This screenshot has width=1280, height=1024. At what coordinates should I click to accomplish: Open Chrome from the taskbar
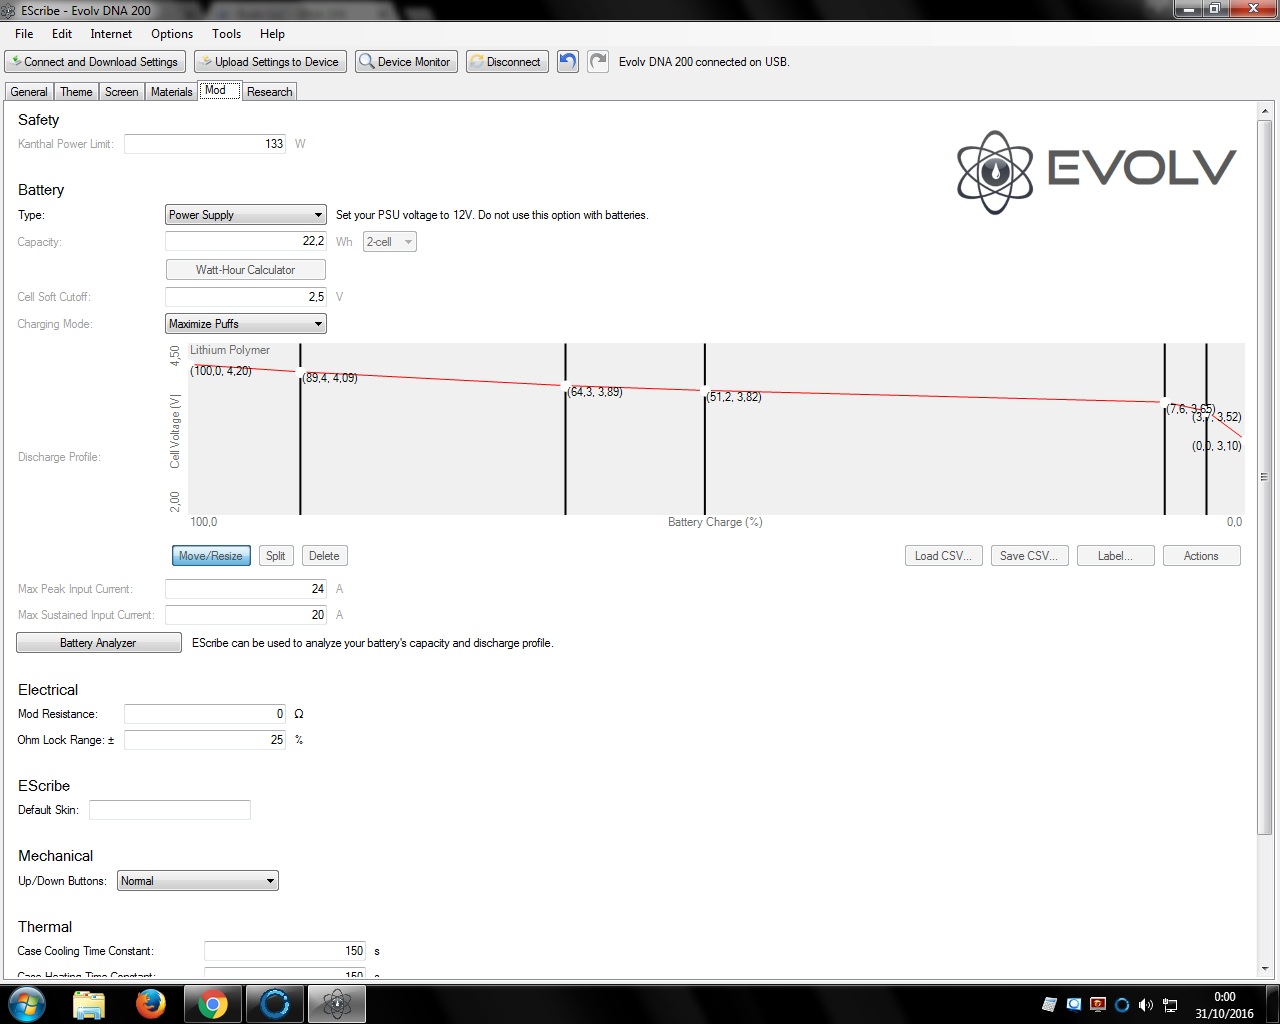(x=212, y=1003)
